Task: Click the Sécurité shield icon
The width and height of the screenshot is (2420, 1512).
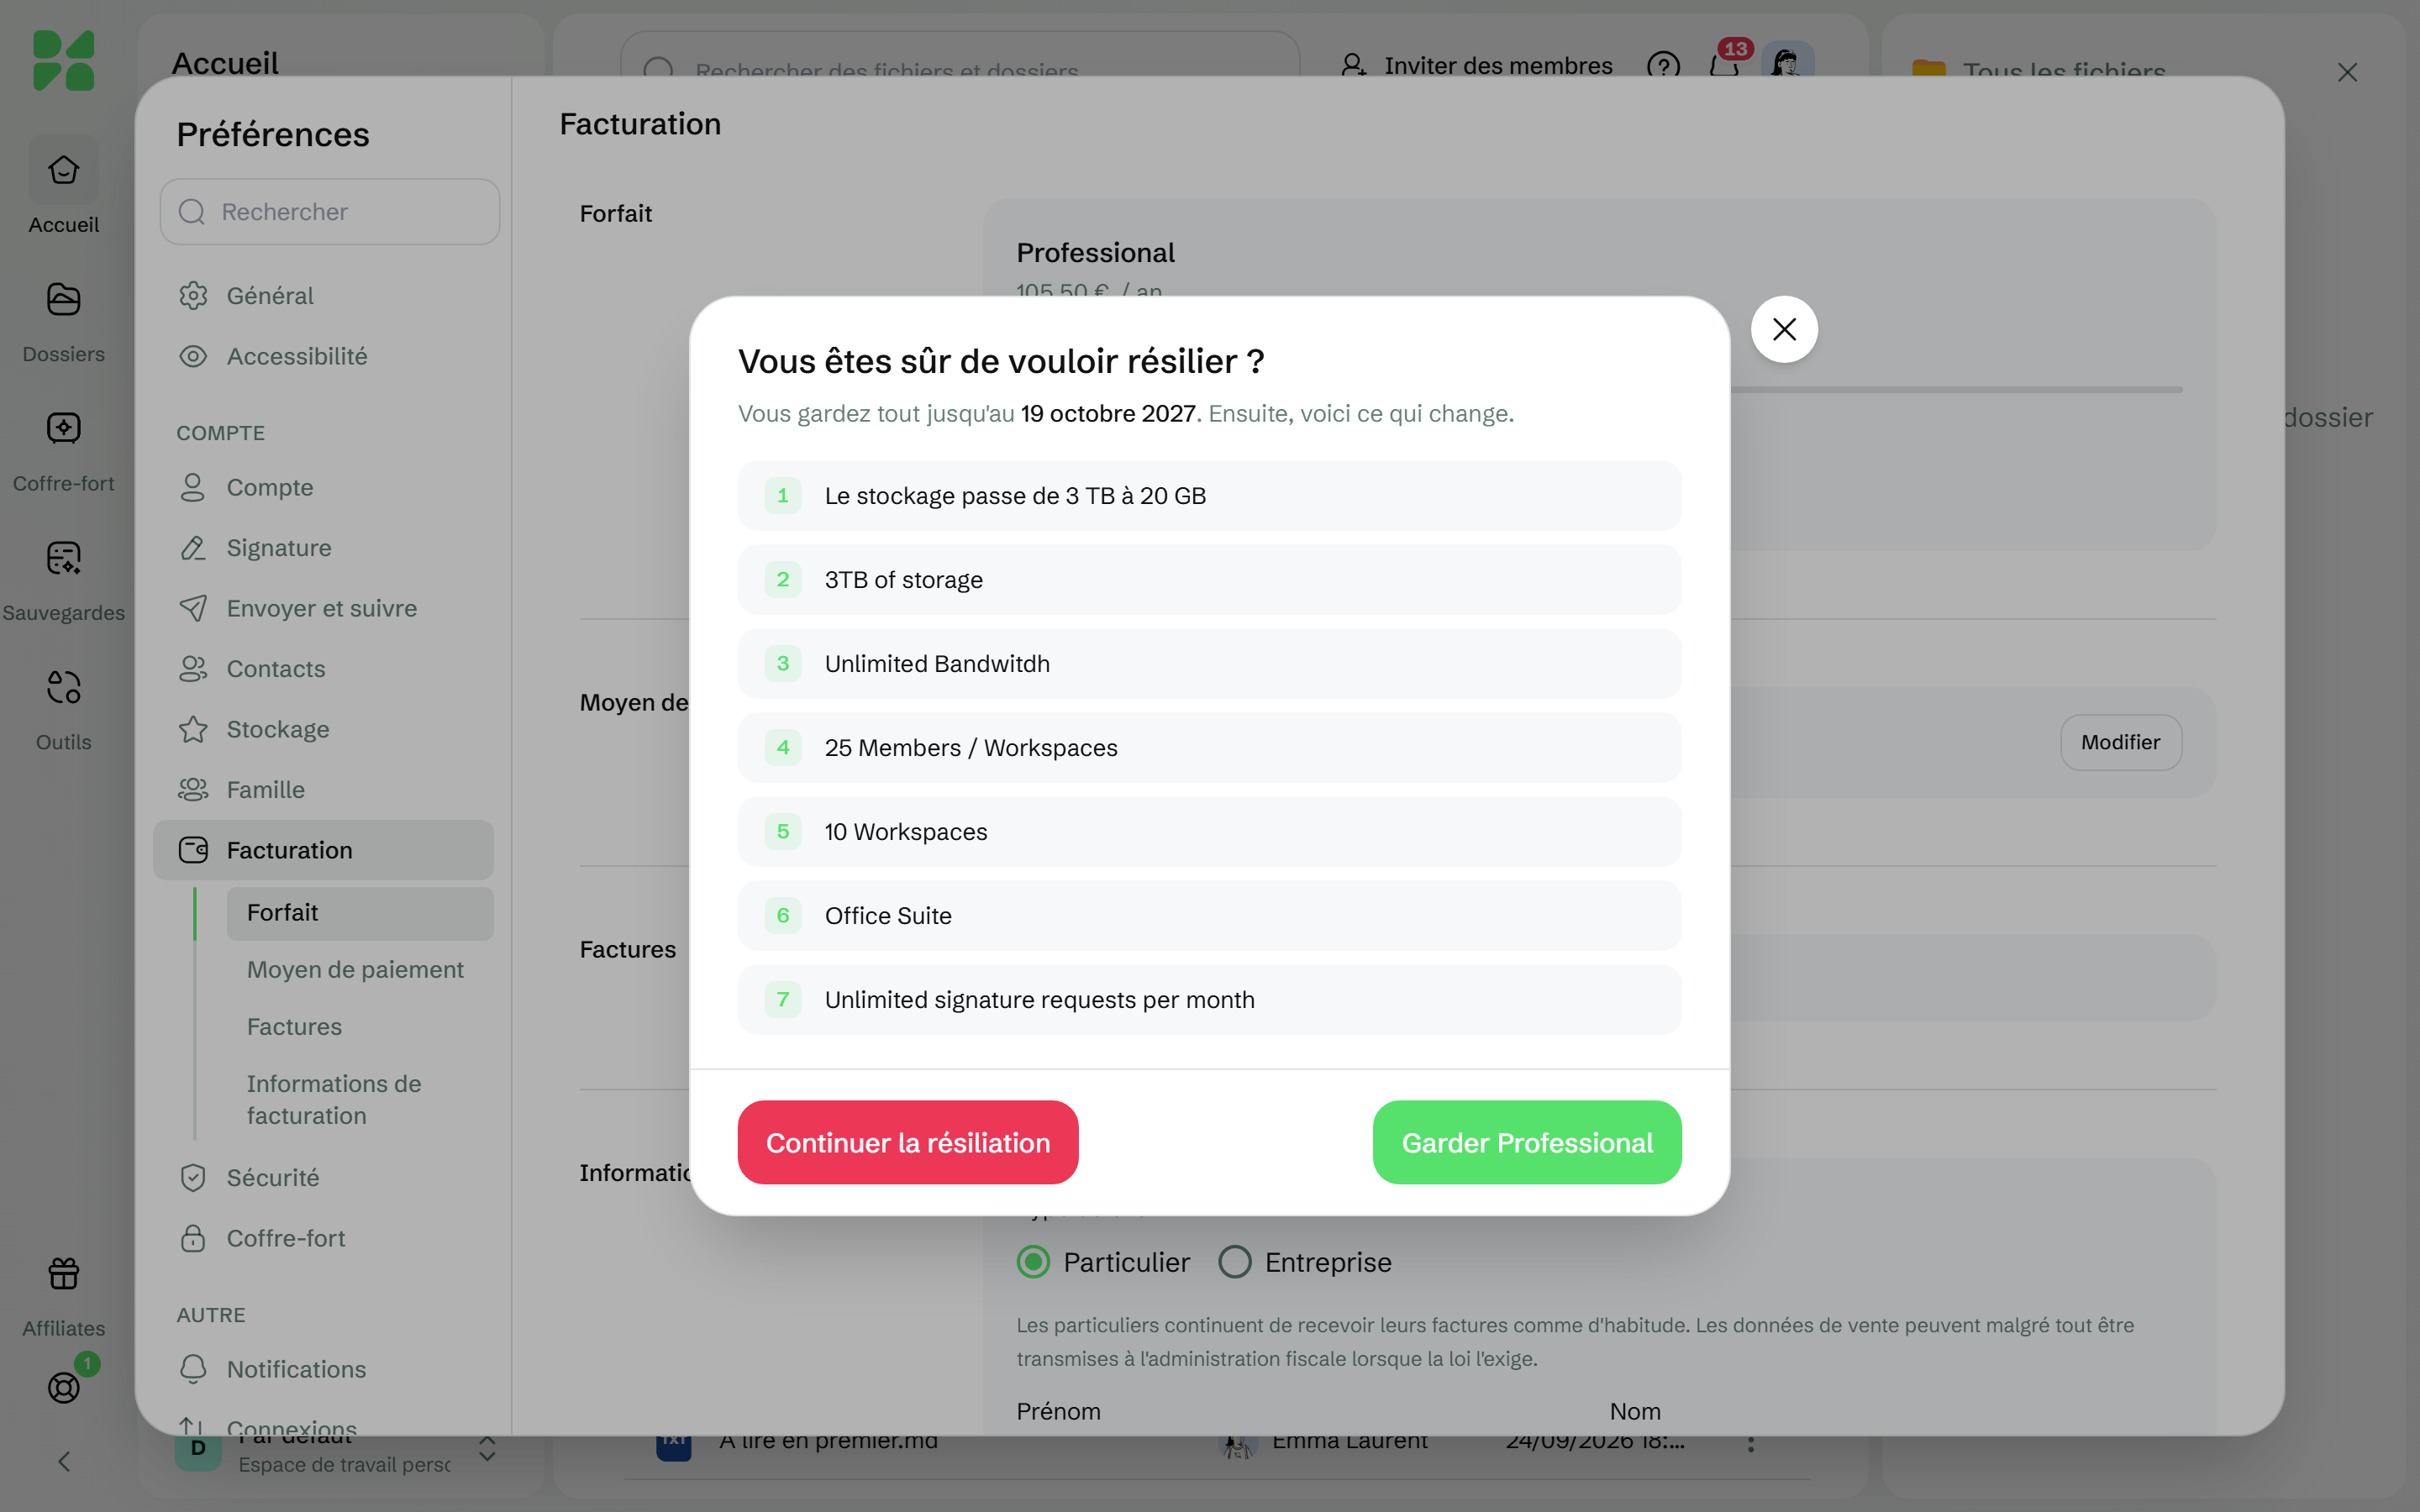Action: [193, 1178]
